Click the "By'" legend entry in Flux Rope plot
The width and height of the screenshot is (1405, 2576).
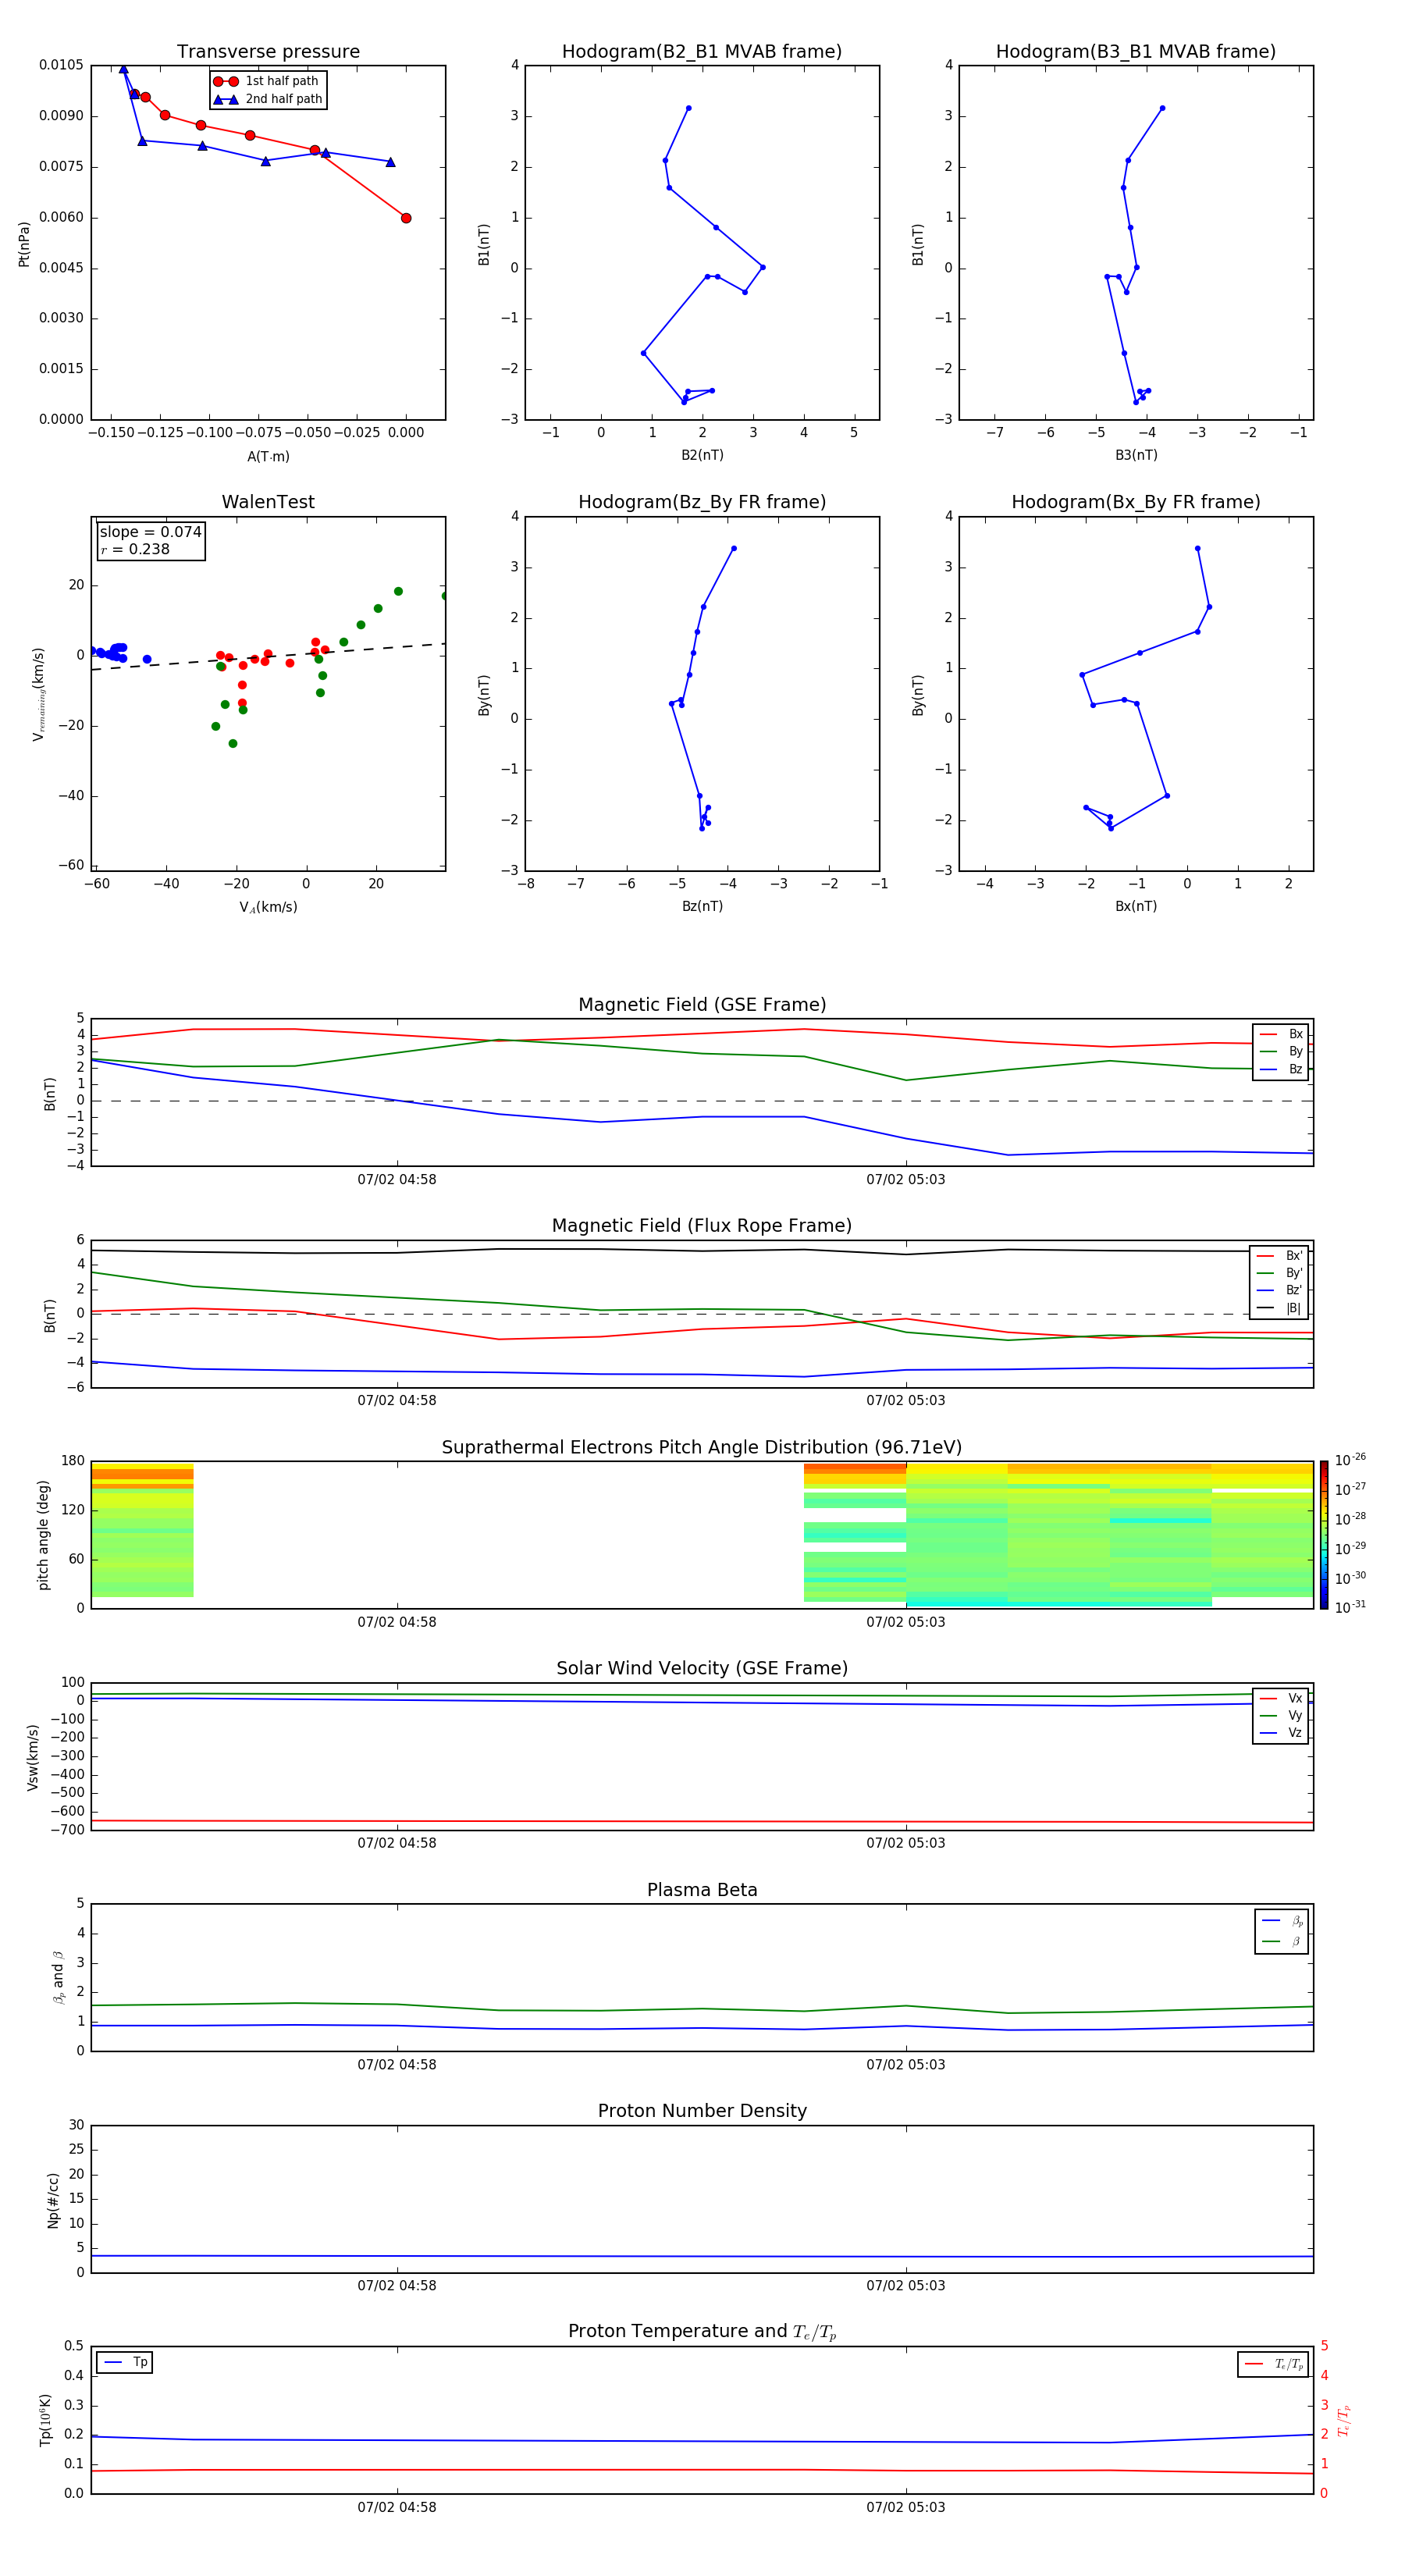coord(1280,1273)
